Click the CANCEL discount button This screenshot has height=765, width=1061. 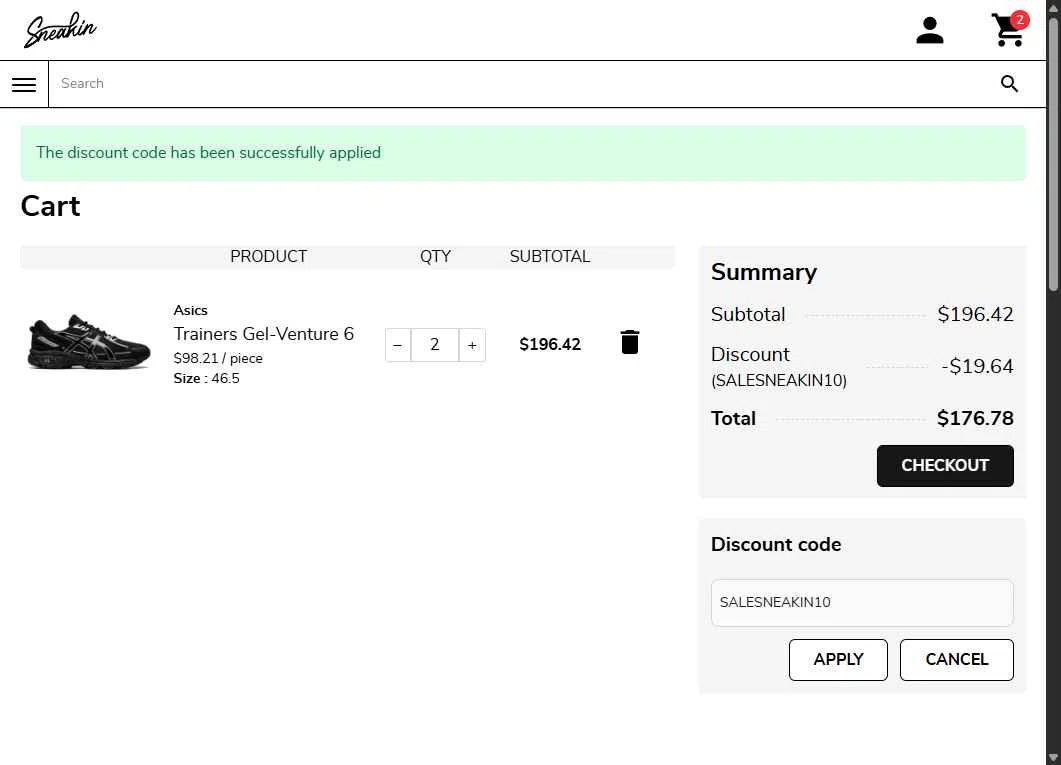[956, 659]
